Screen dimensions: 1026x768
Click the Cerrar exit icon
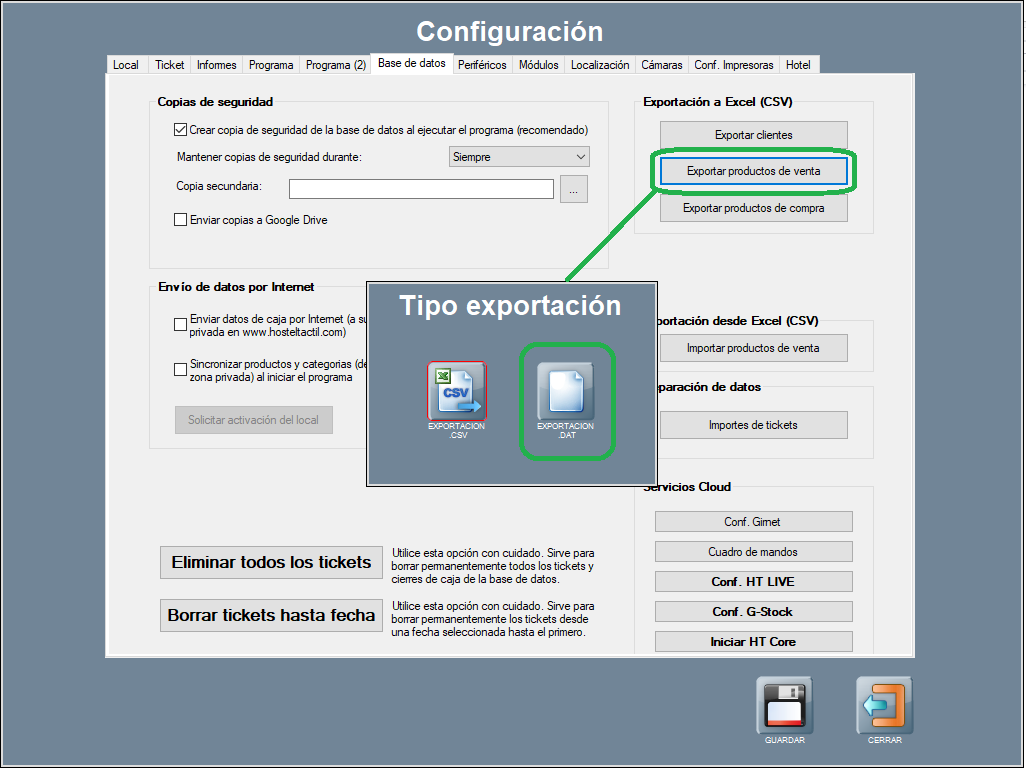(885, 705)
